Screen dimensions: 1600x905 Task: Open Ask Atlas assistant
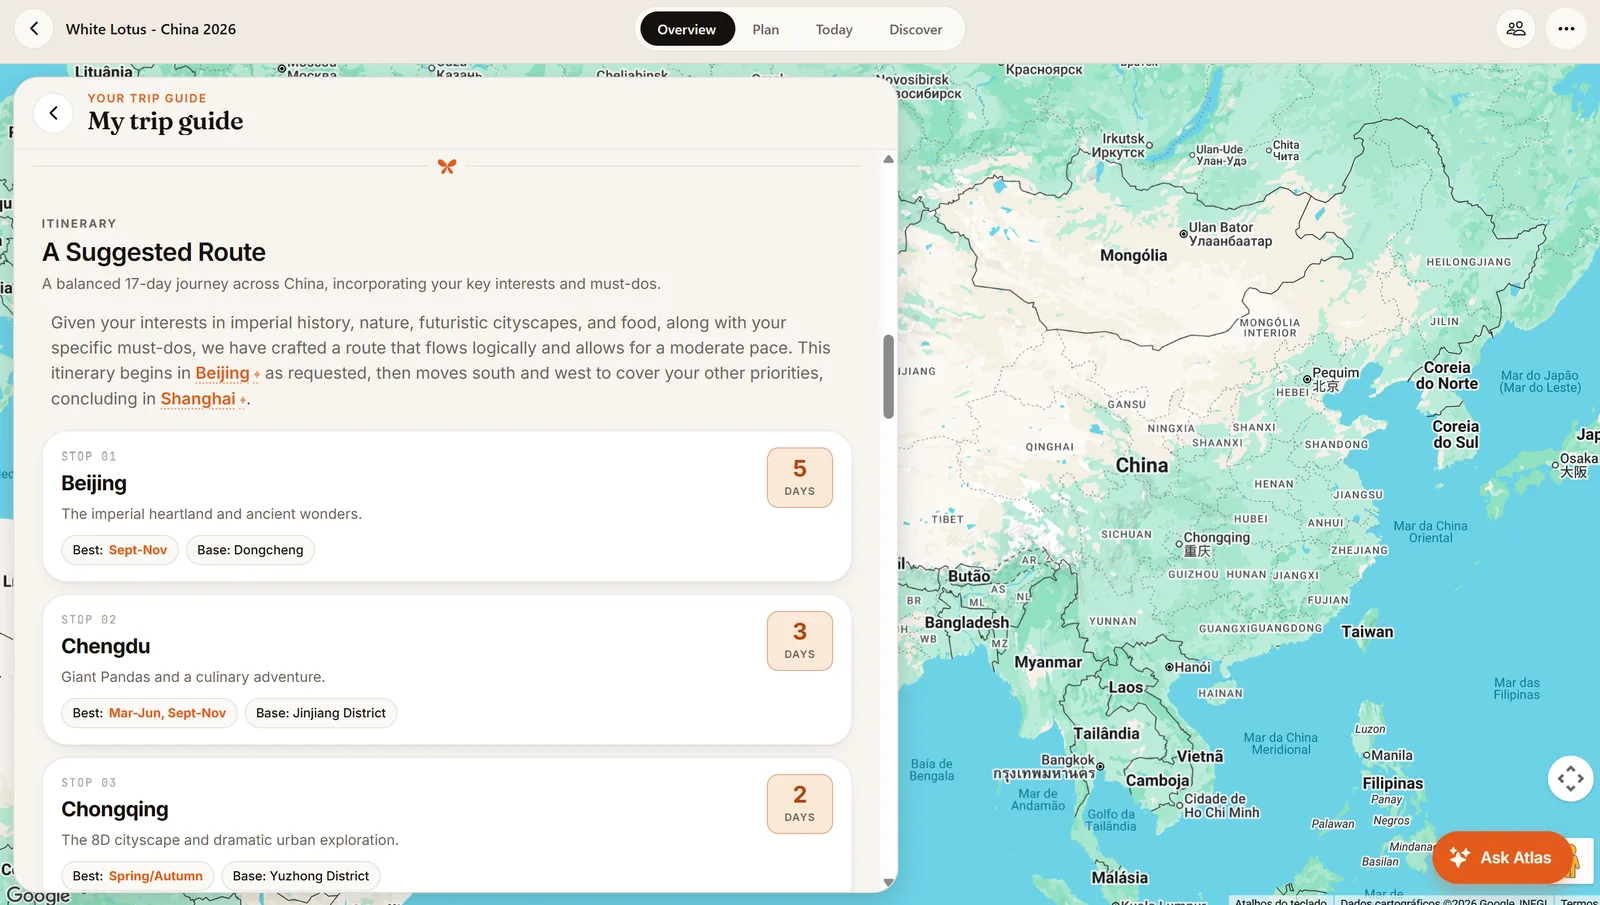(1502, 857)
